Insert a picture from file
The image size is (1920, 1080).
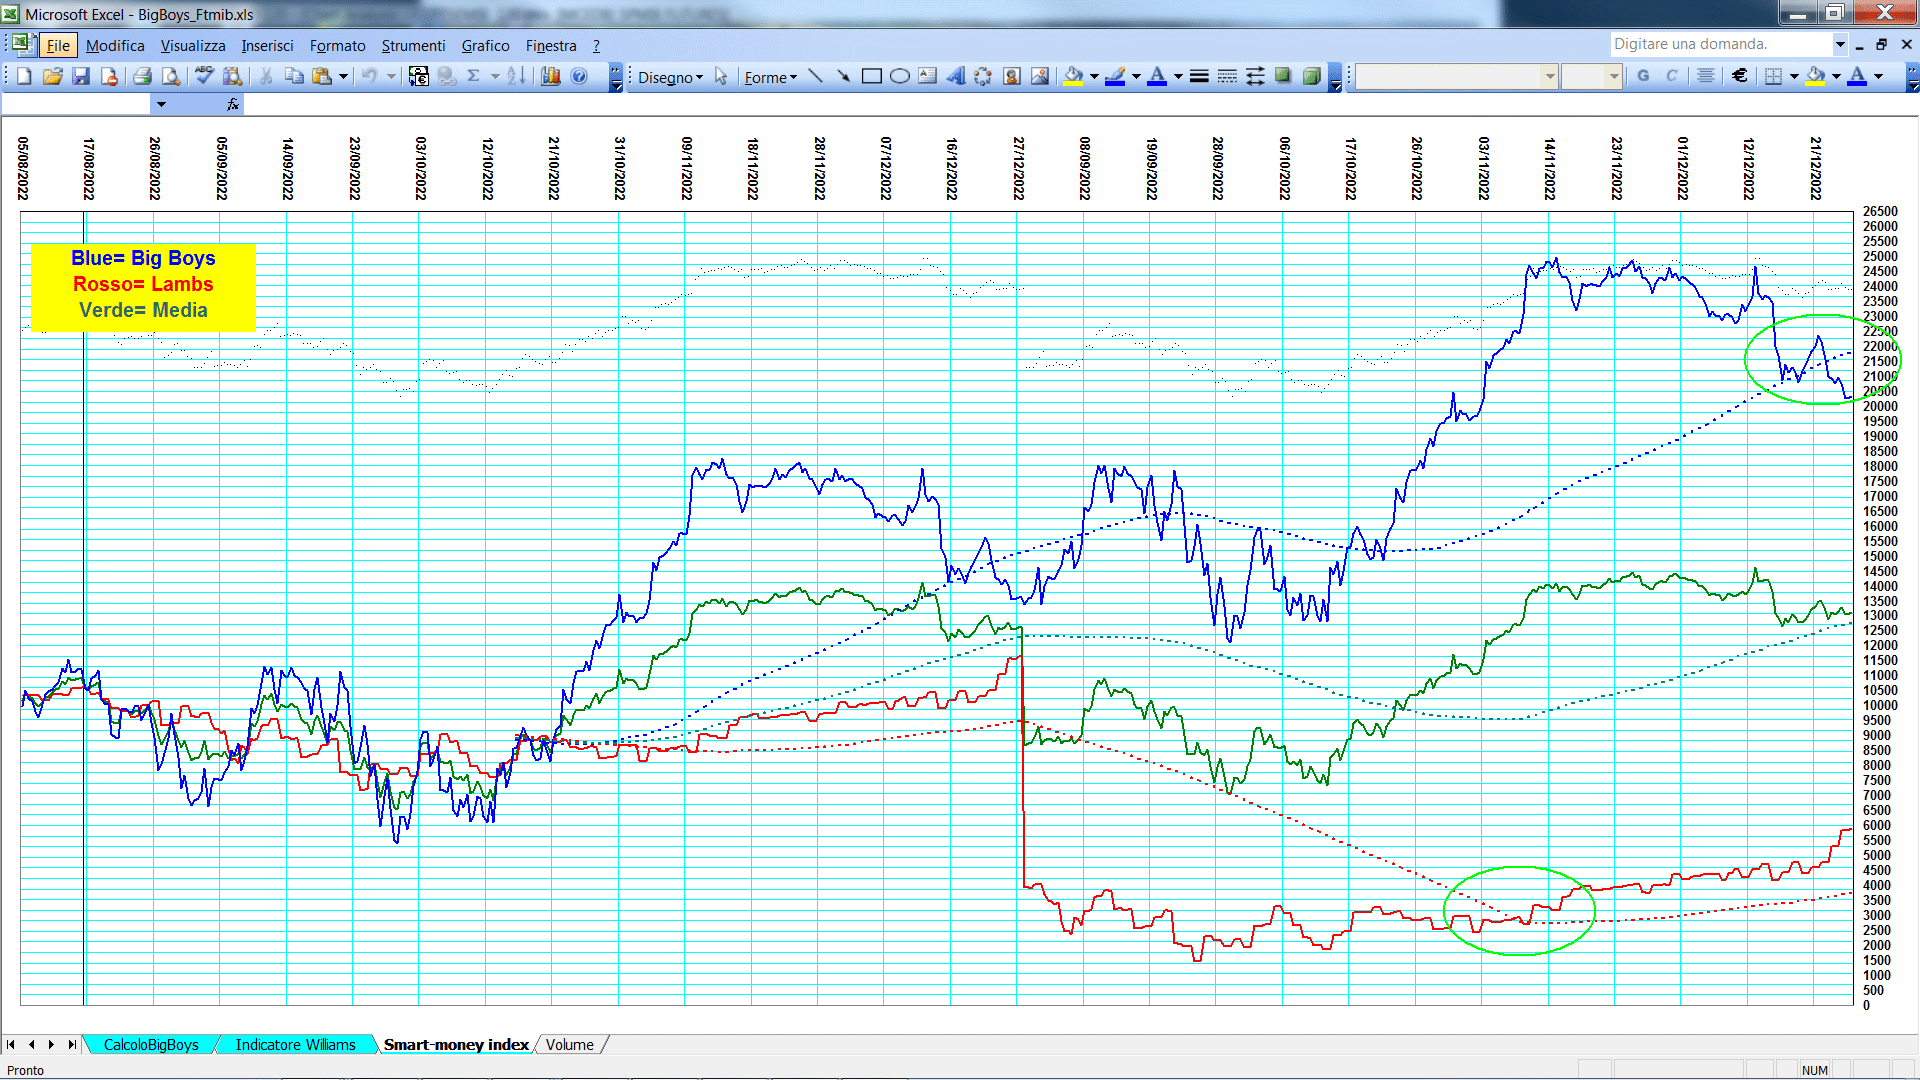click(x=1039, y=76)
